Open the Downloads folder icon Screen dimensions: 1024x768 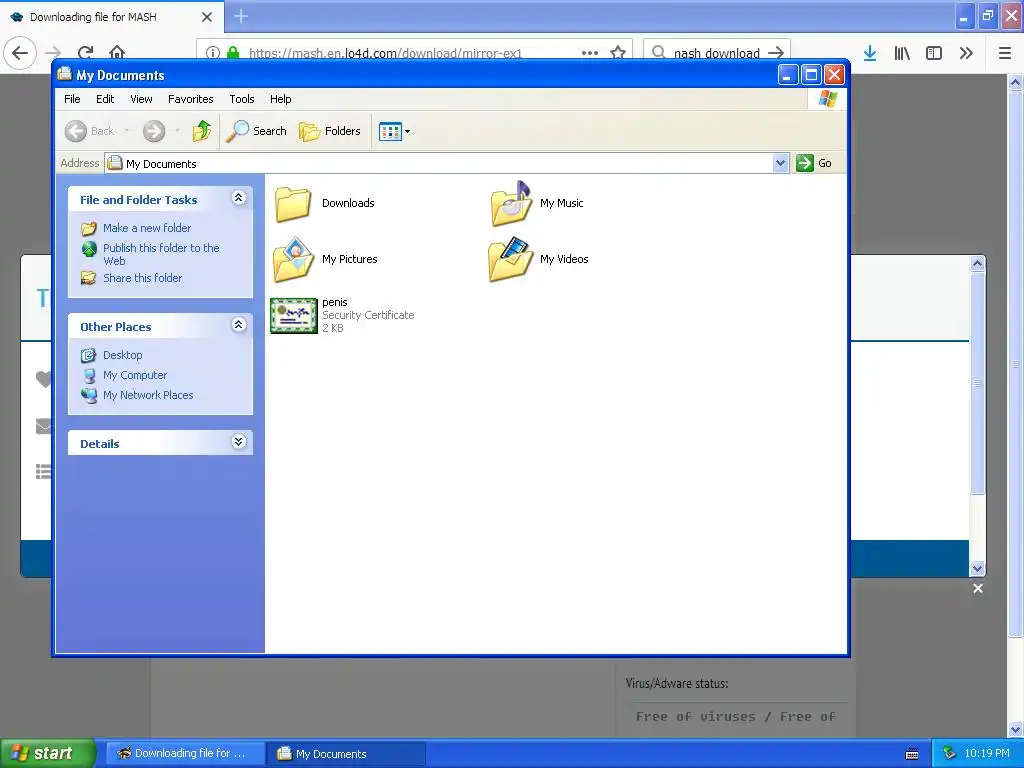[292, 204]
